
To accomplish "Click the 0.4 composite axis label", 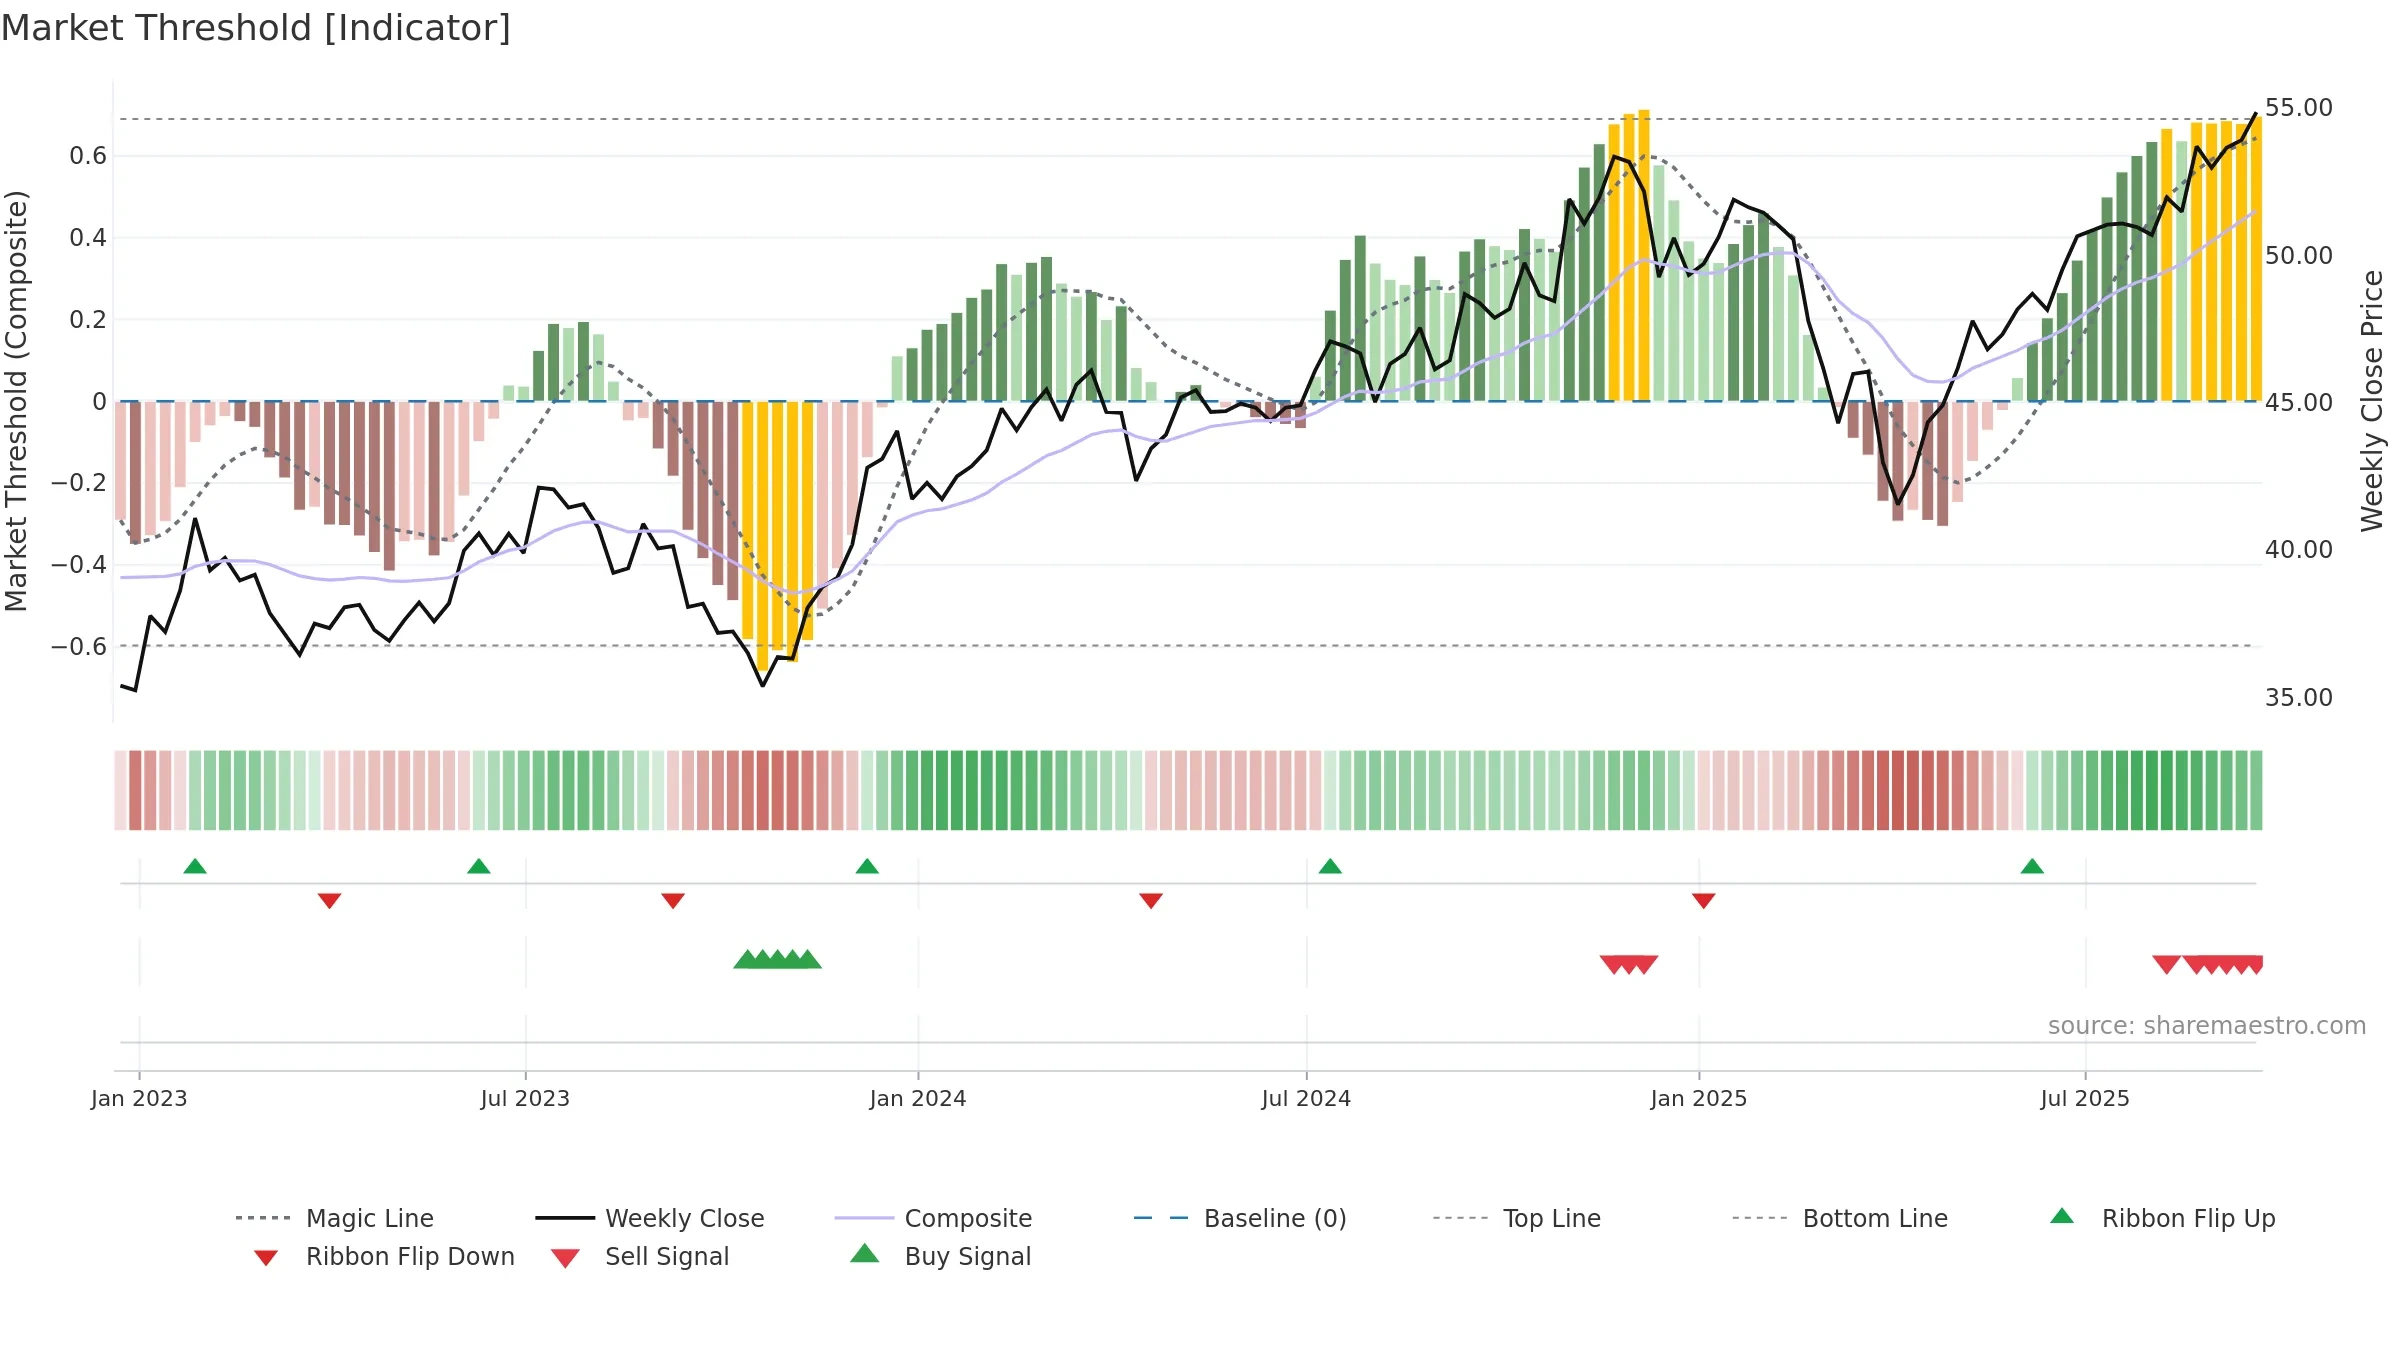I will coord(88,238).
